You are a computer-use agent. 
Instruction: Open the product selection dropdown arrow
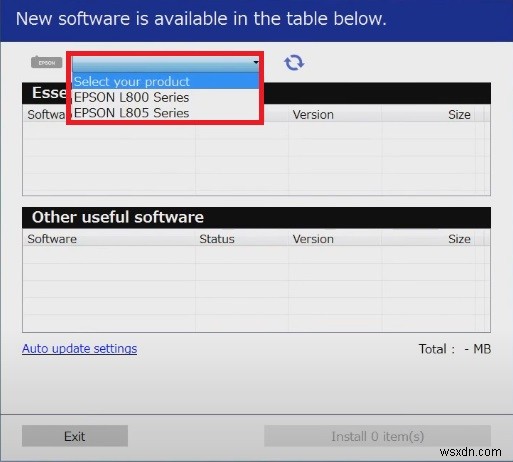pyautogui.click(x=256, y=62)
